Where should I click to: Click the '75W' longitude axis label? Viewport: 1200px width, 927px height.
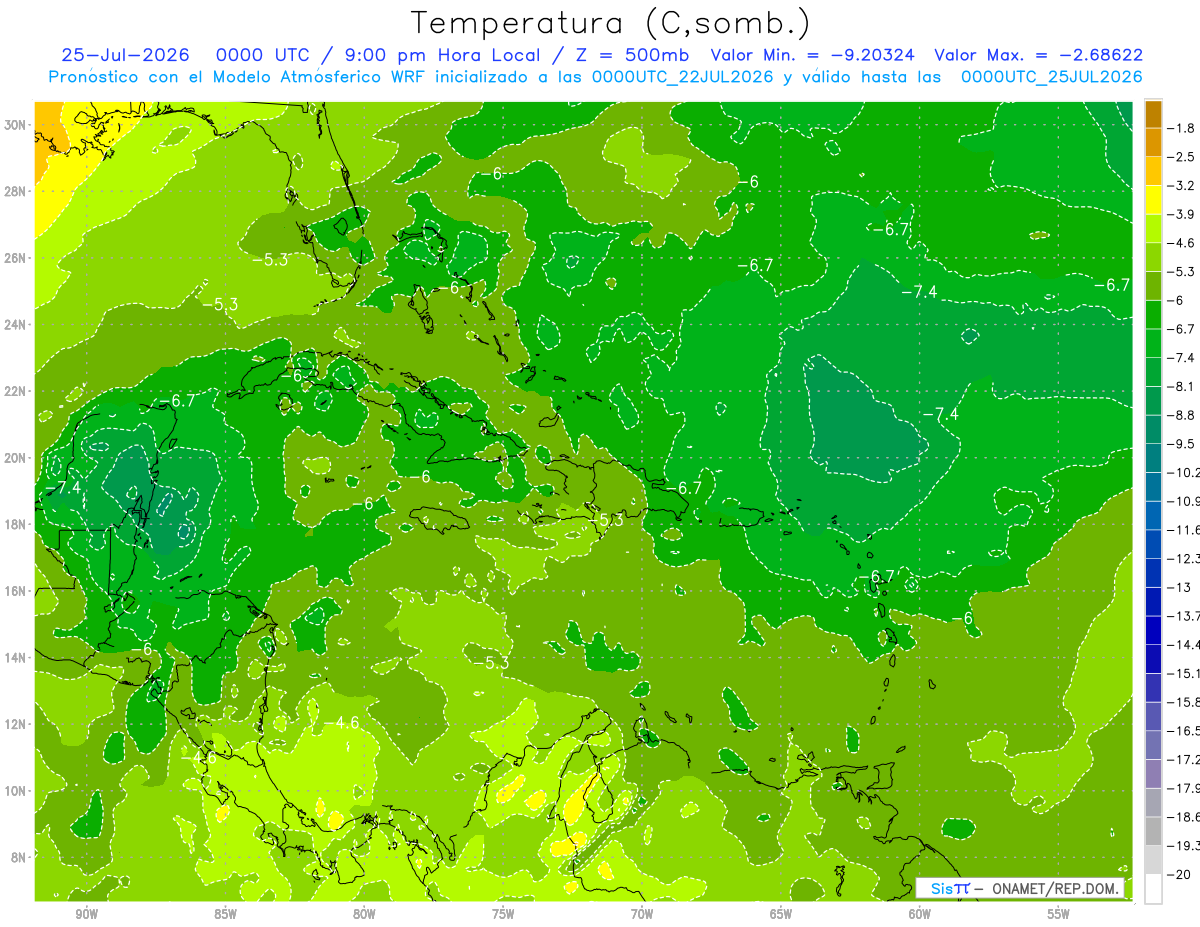pos(503,914)
